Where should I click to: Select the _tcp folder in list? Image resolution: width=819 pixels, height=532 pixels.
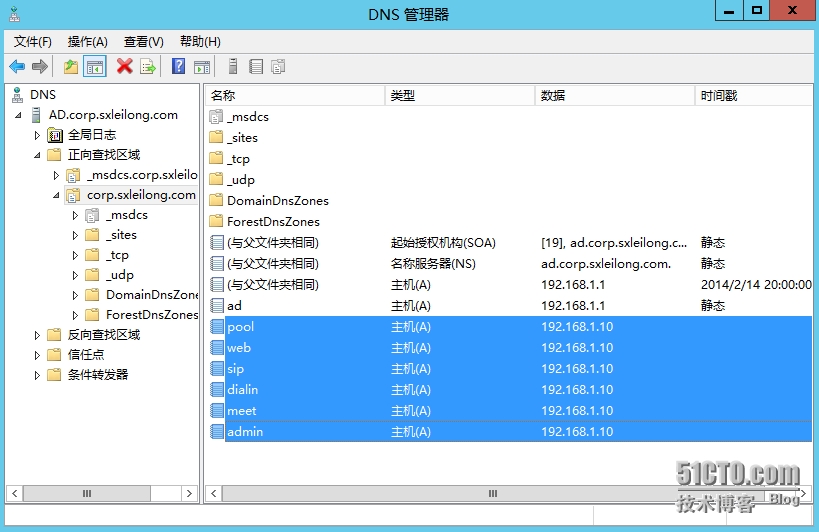tap(238, 159)
